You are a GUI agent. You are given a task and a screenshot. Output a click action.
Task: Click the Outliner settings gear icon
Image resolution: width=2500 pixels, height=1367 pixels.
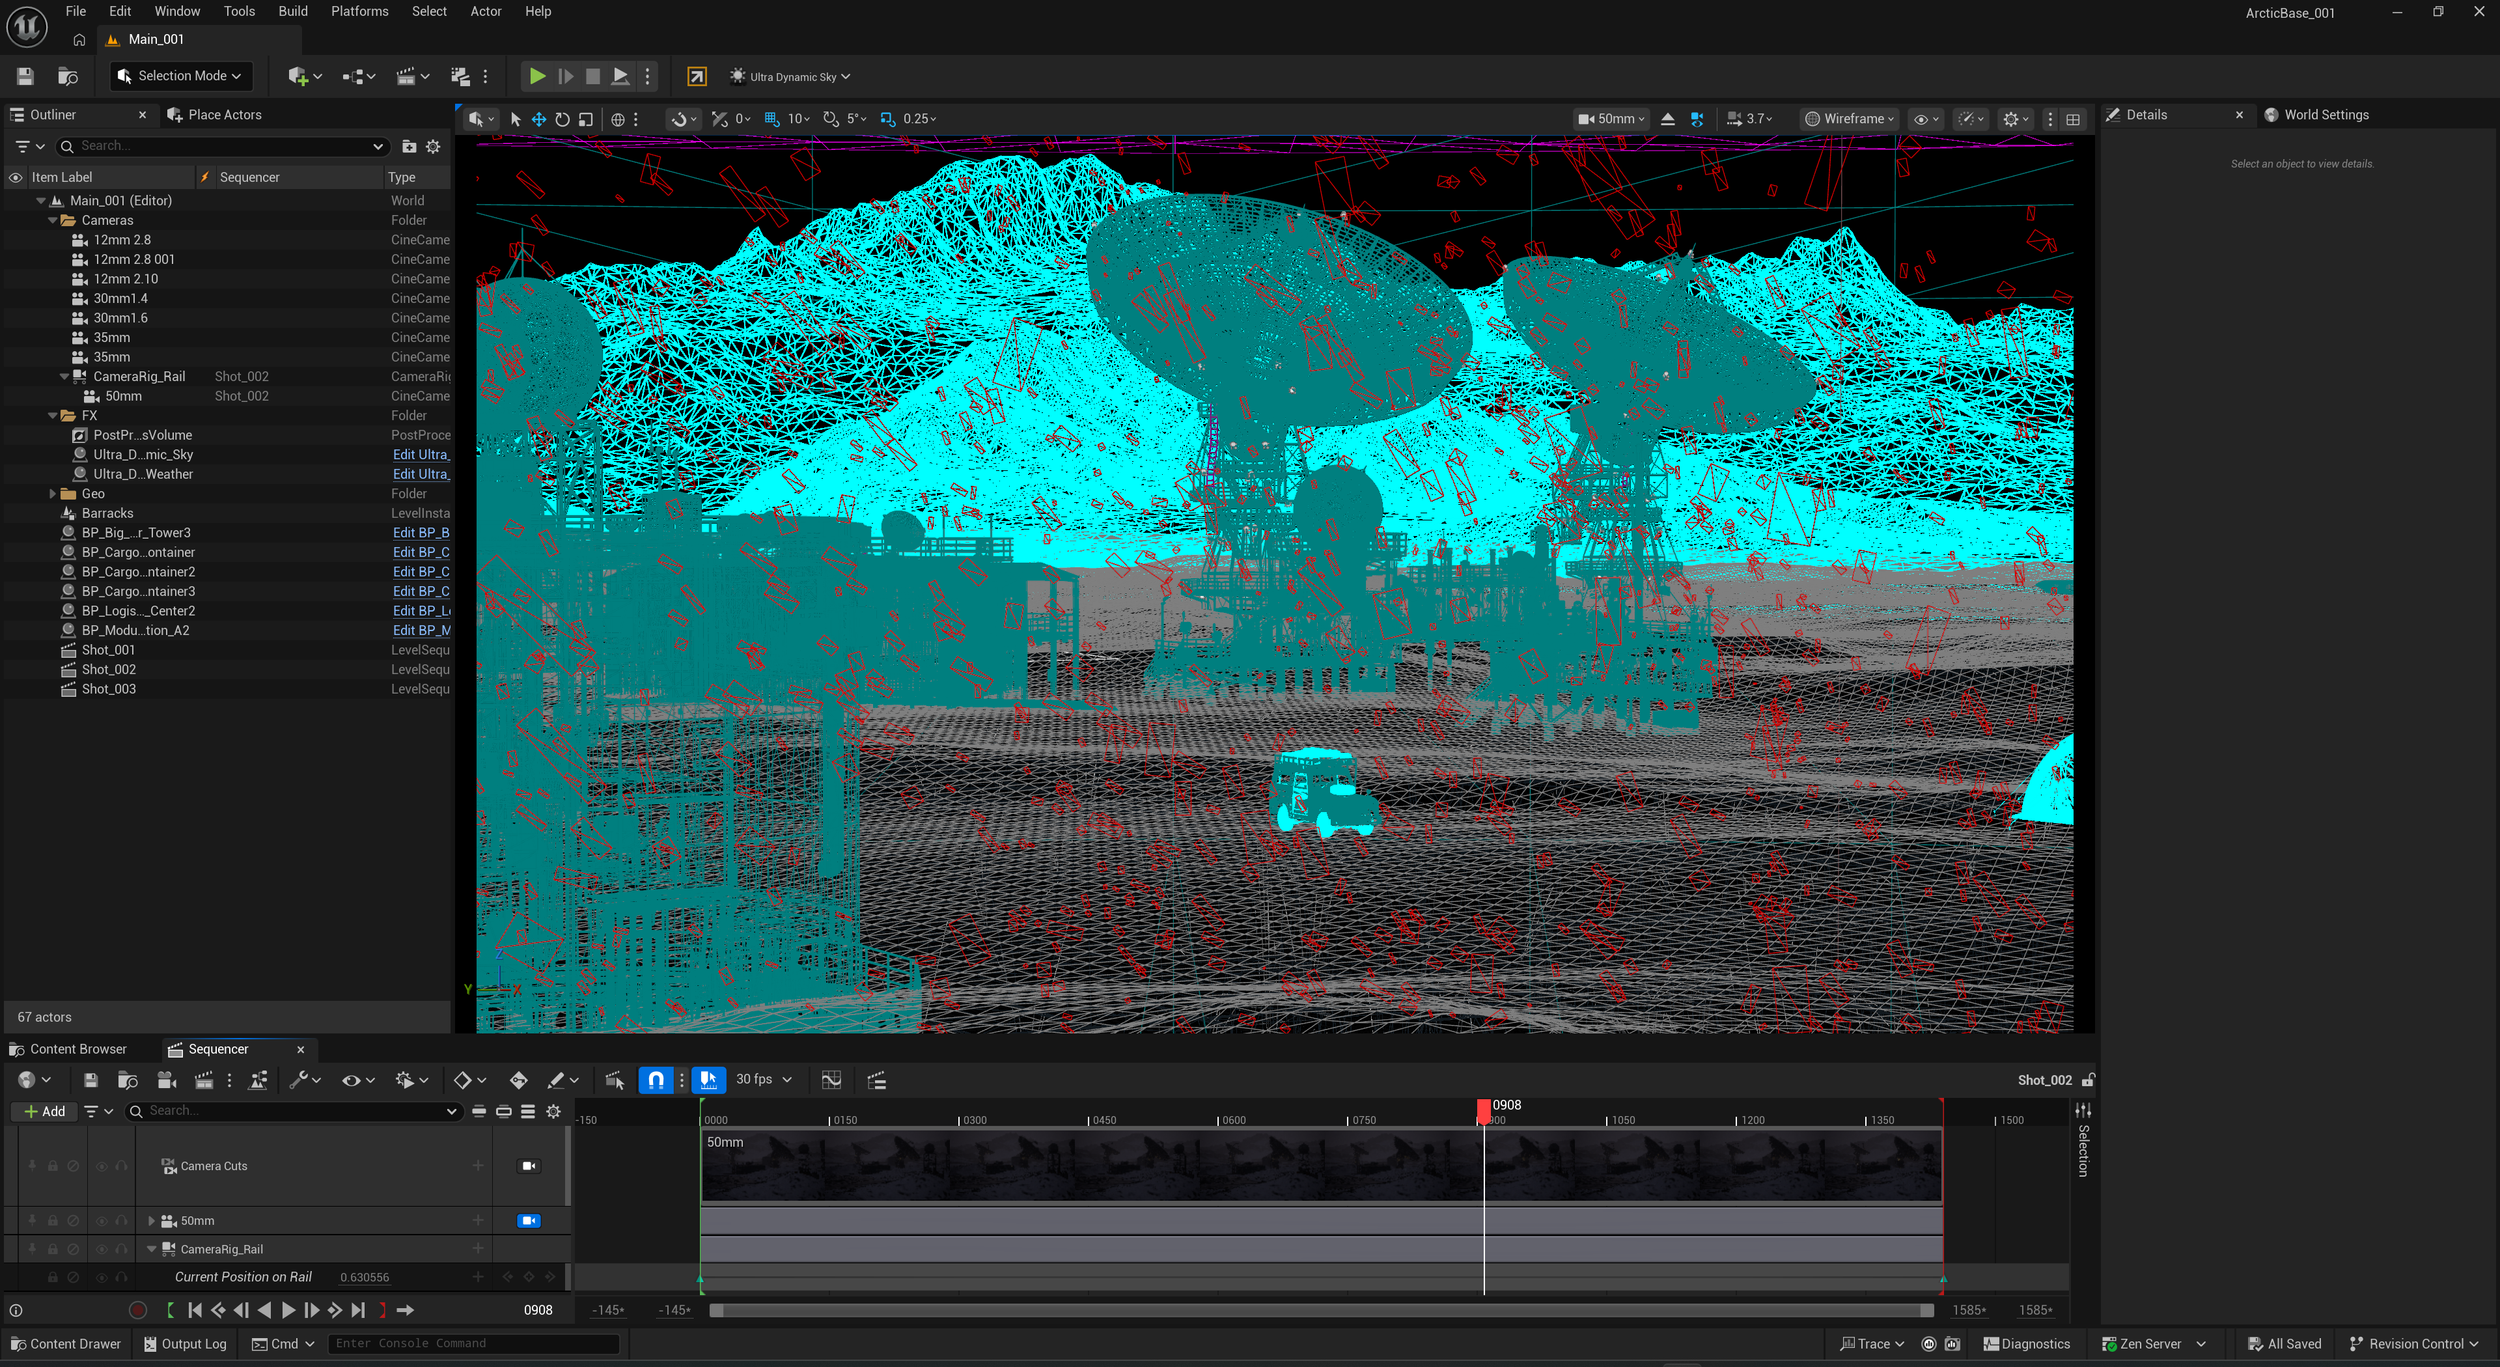(x=433, y=146)
